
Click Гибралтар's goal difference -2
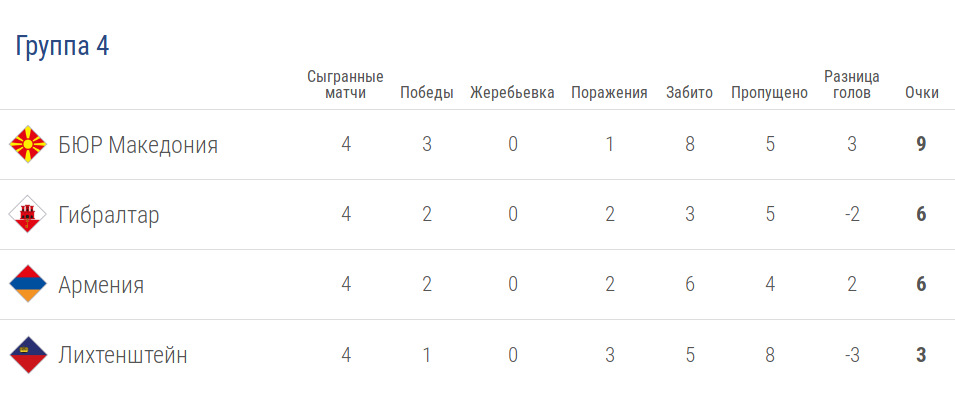851,214
